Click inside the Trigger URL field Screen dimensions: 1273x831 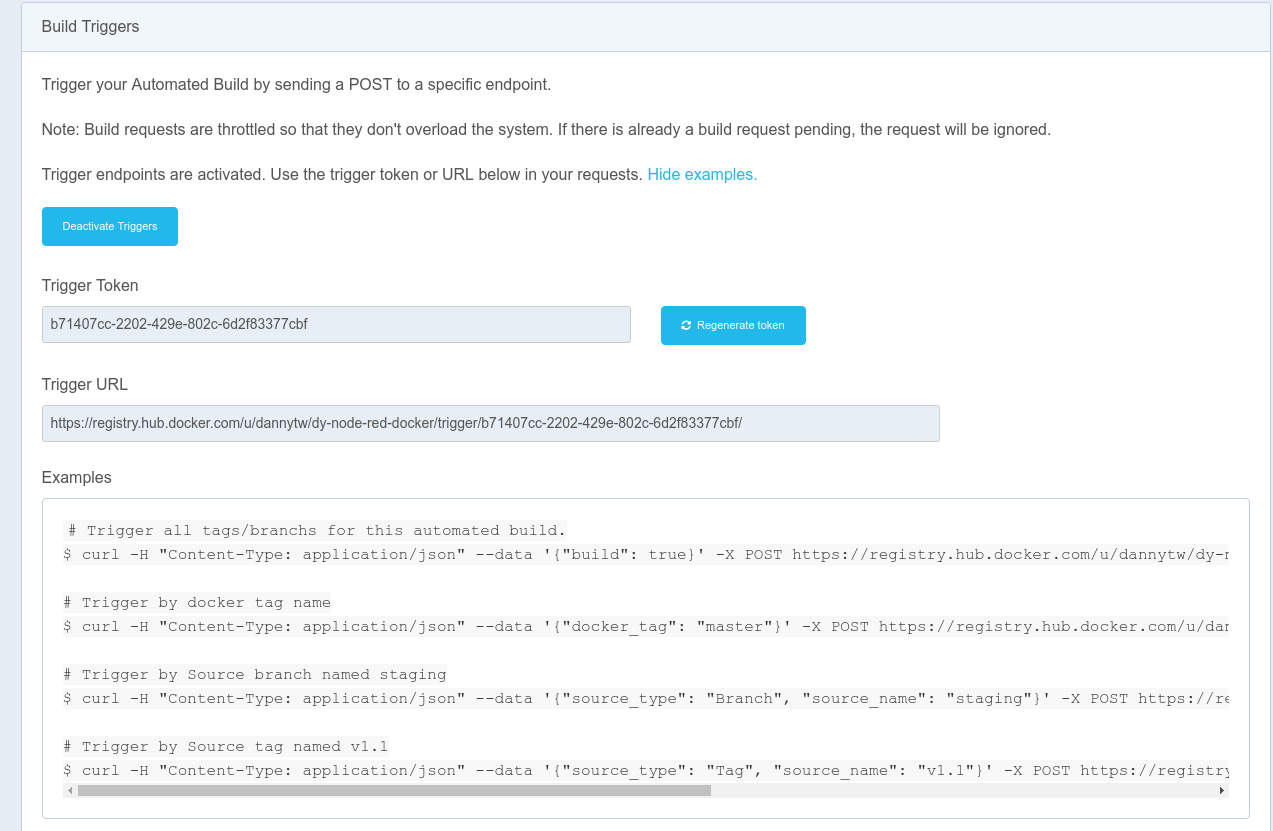(x=490, y=423)
